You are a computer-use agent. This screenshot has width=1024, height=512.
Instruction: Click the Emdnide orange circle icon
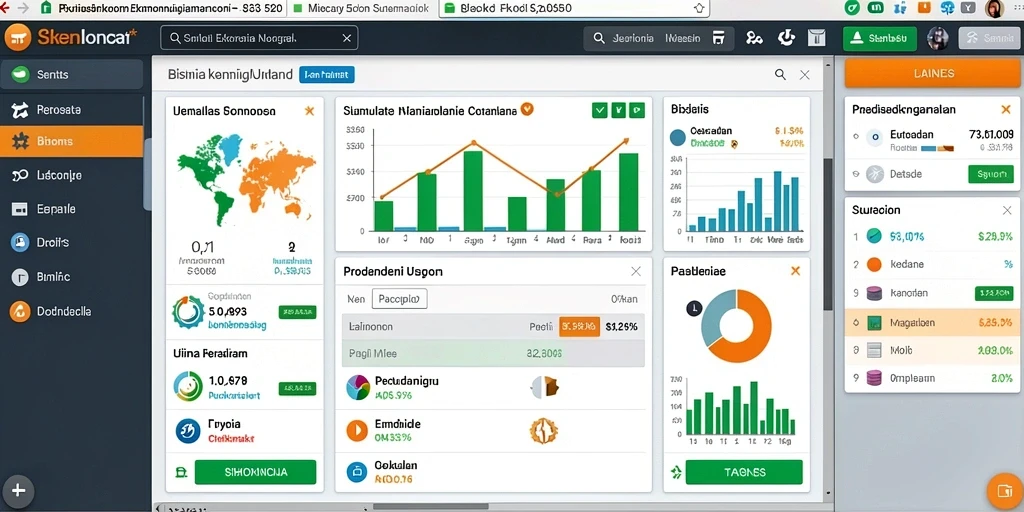pos(357,430)
